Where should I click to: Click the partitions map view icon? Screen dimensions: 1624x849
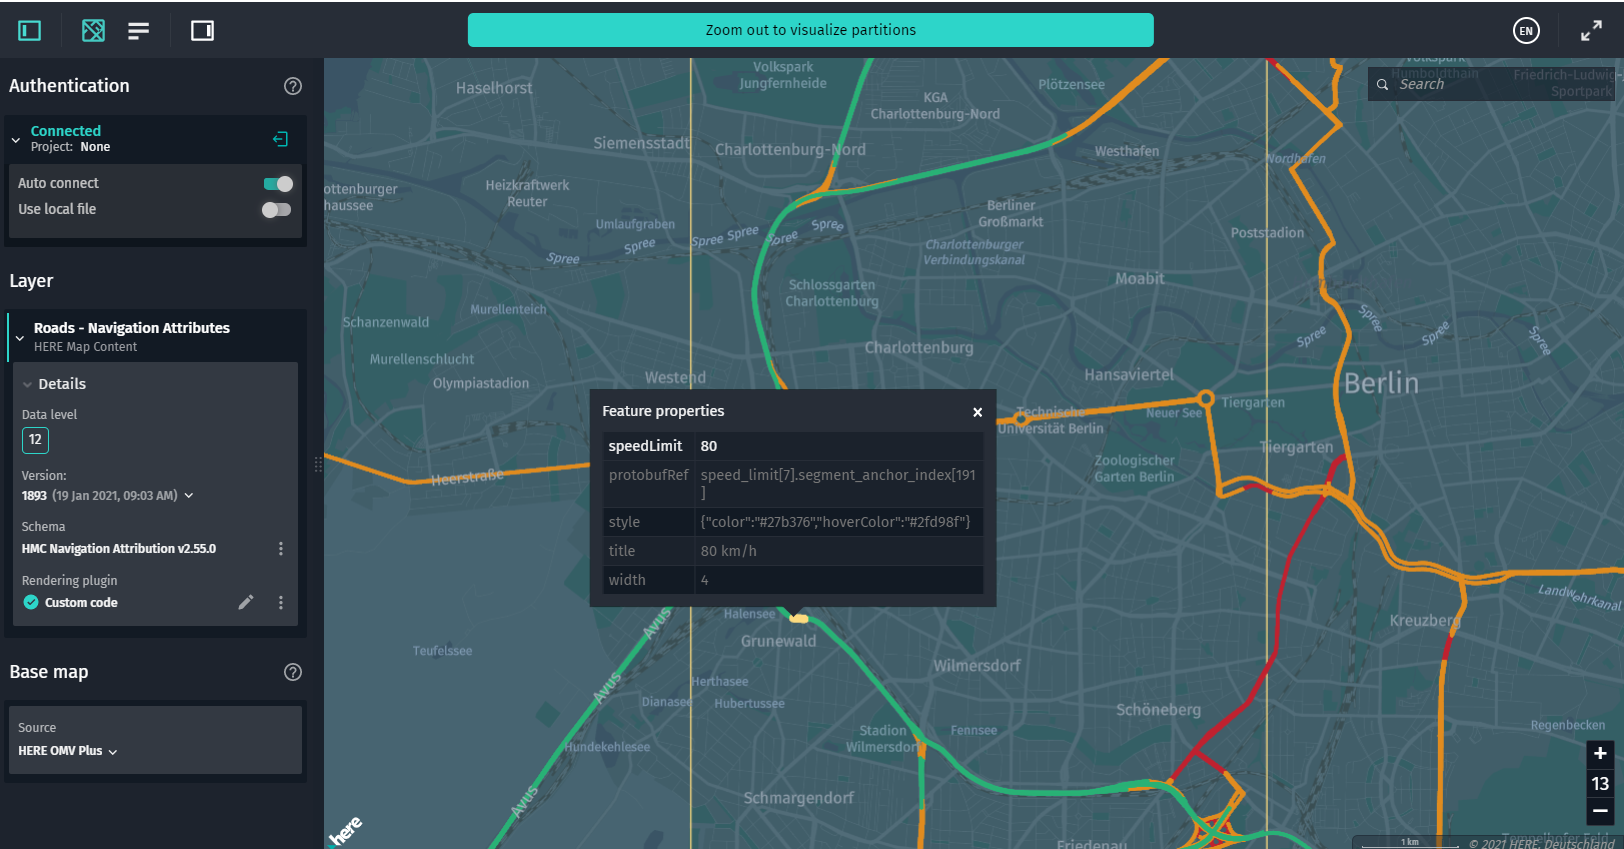point(93,31)
